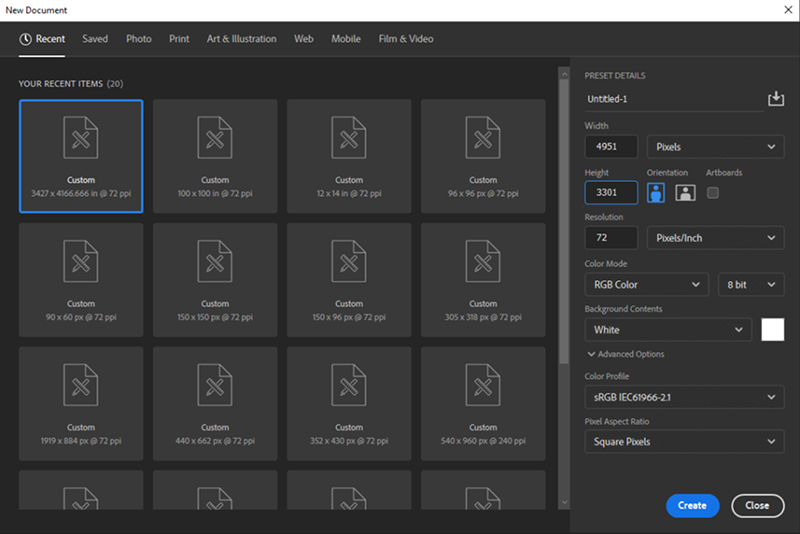Select the 12 x 14 in preset icon

(x=349, y=137)
